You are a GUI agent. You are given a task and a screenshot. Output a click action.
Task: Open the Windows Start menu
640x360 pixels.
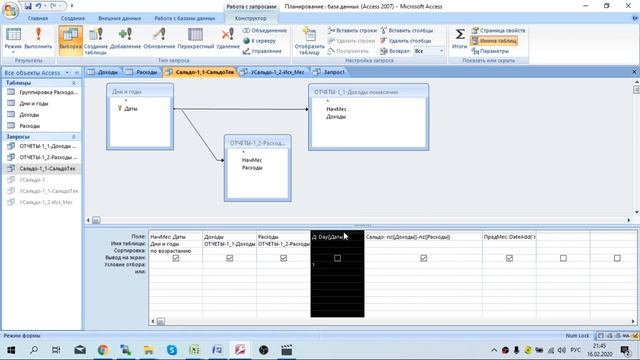point(11,350)
